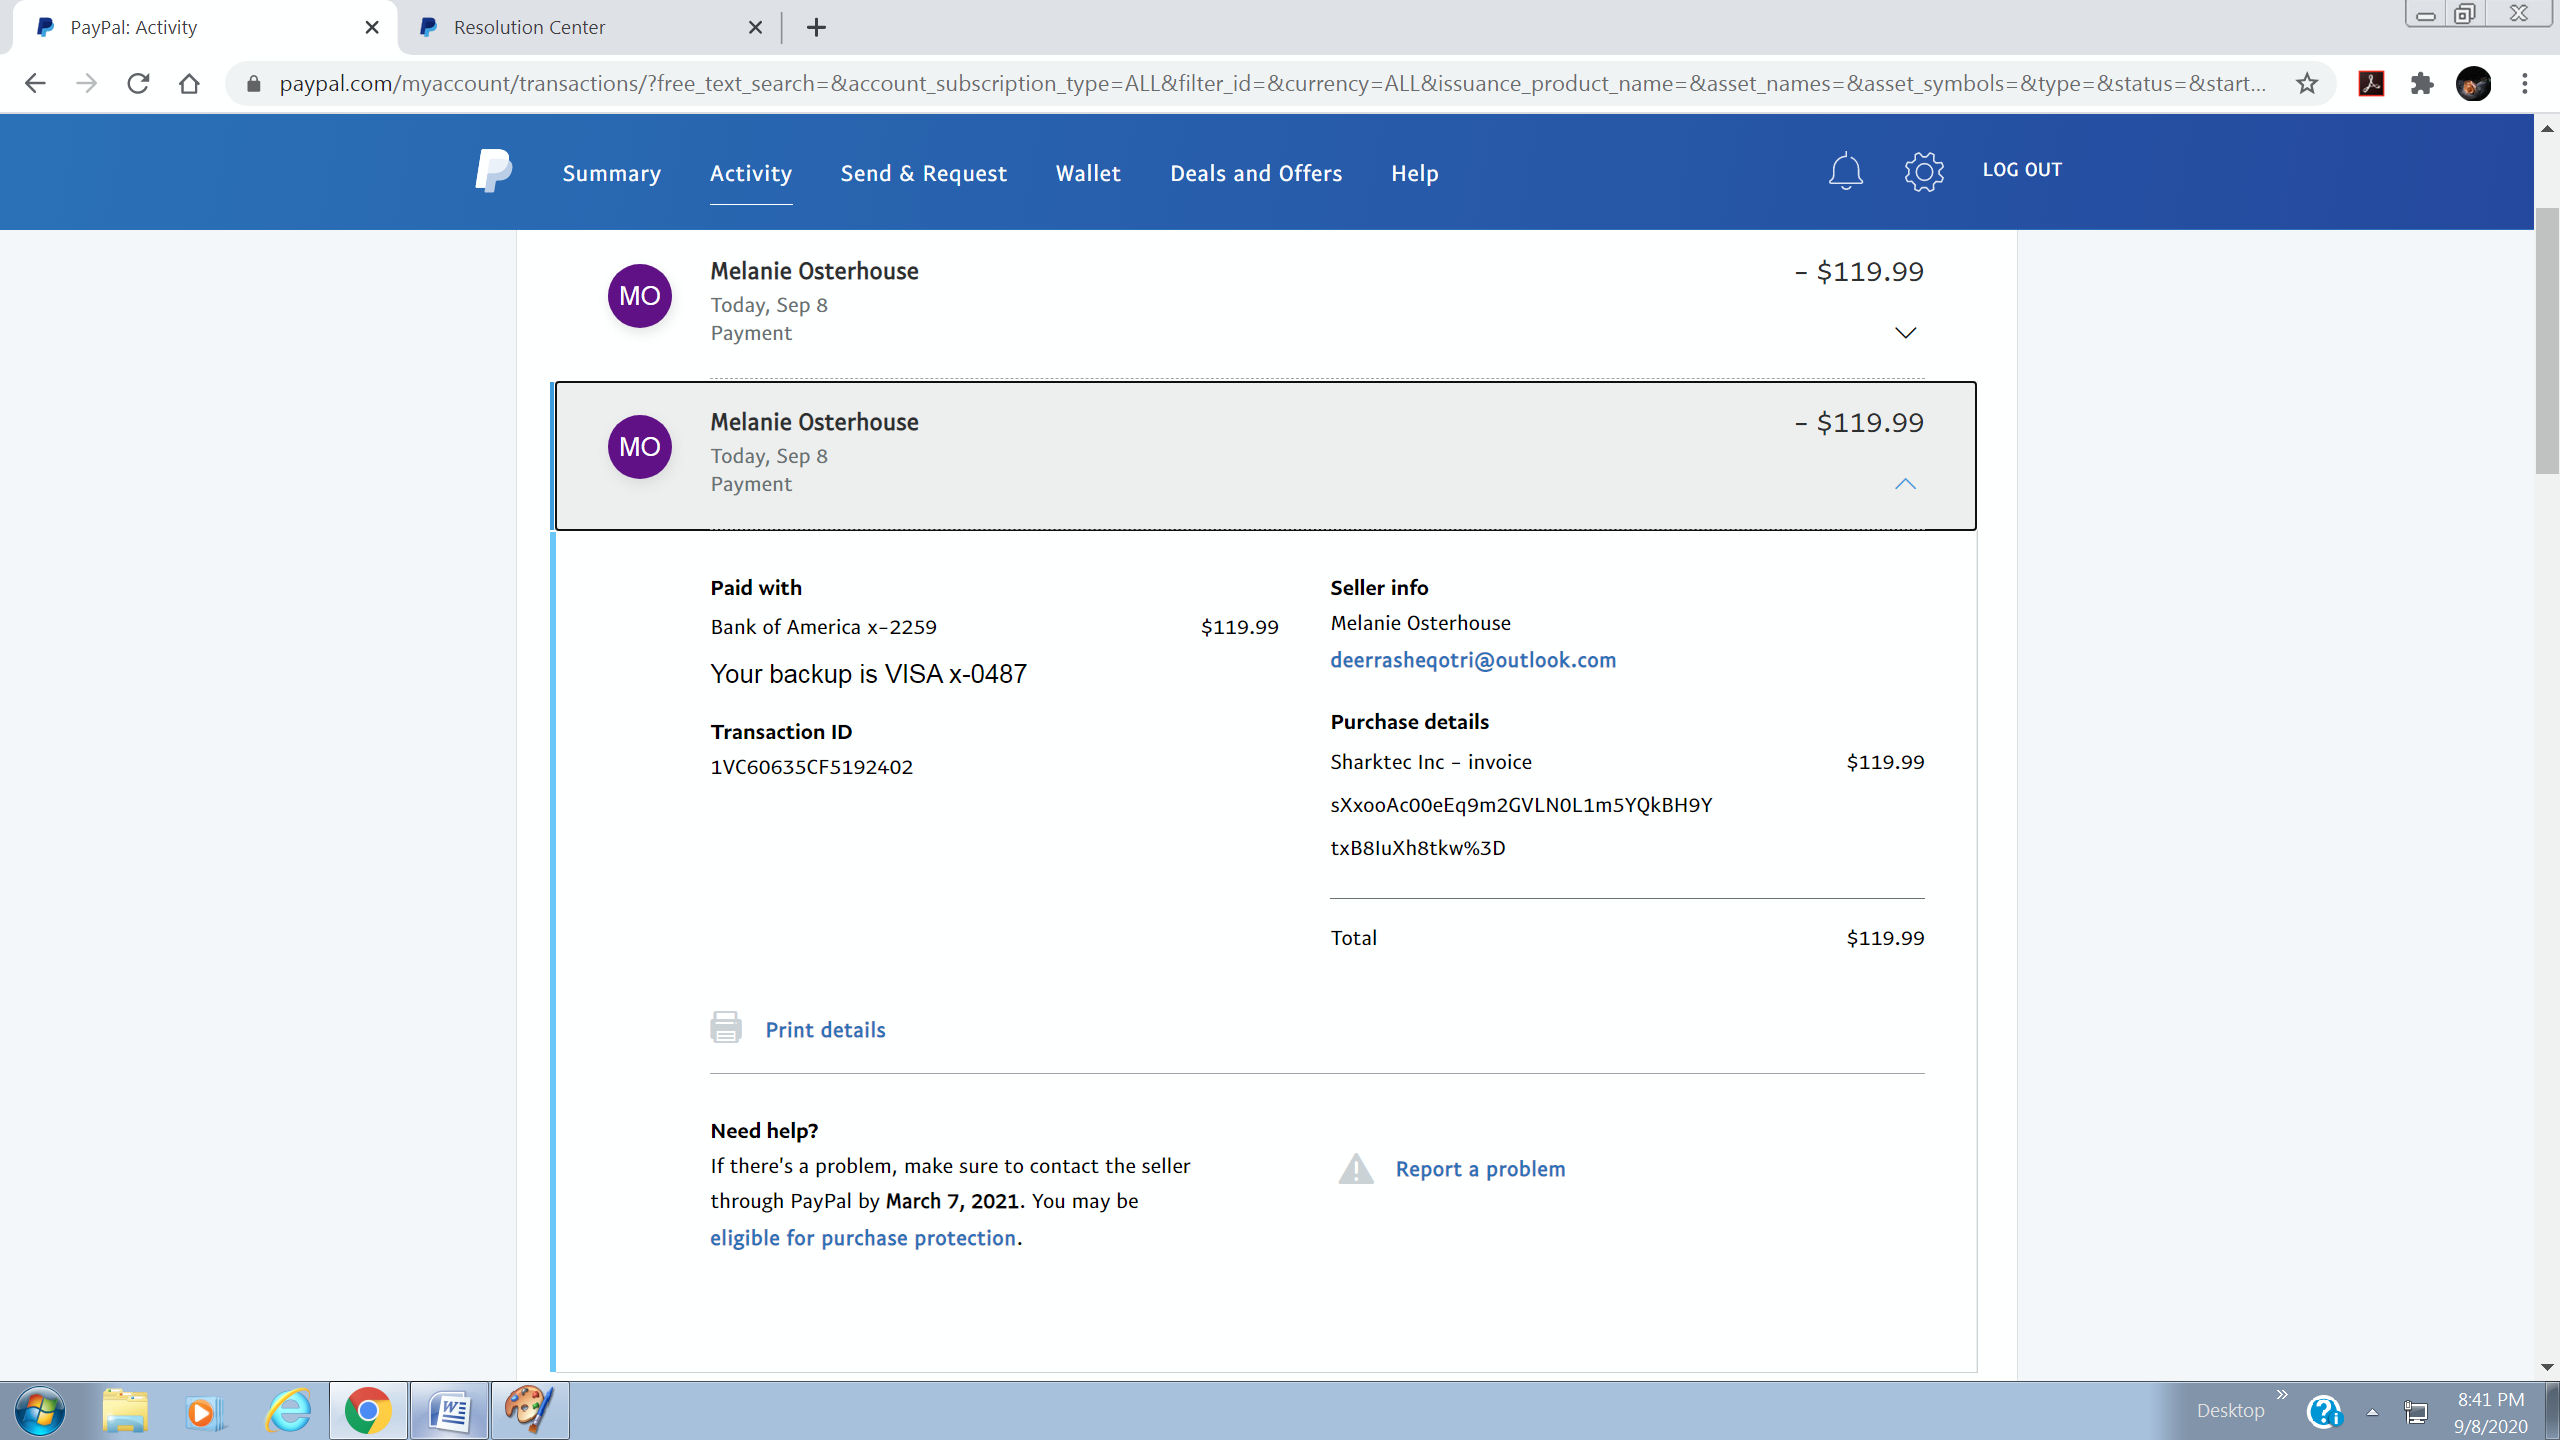
Task: Open the notifications bell
Action: coord(1845,171)
